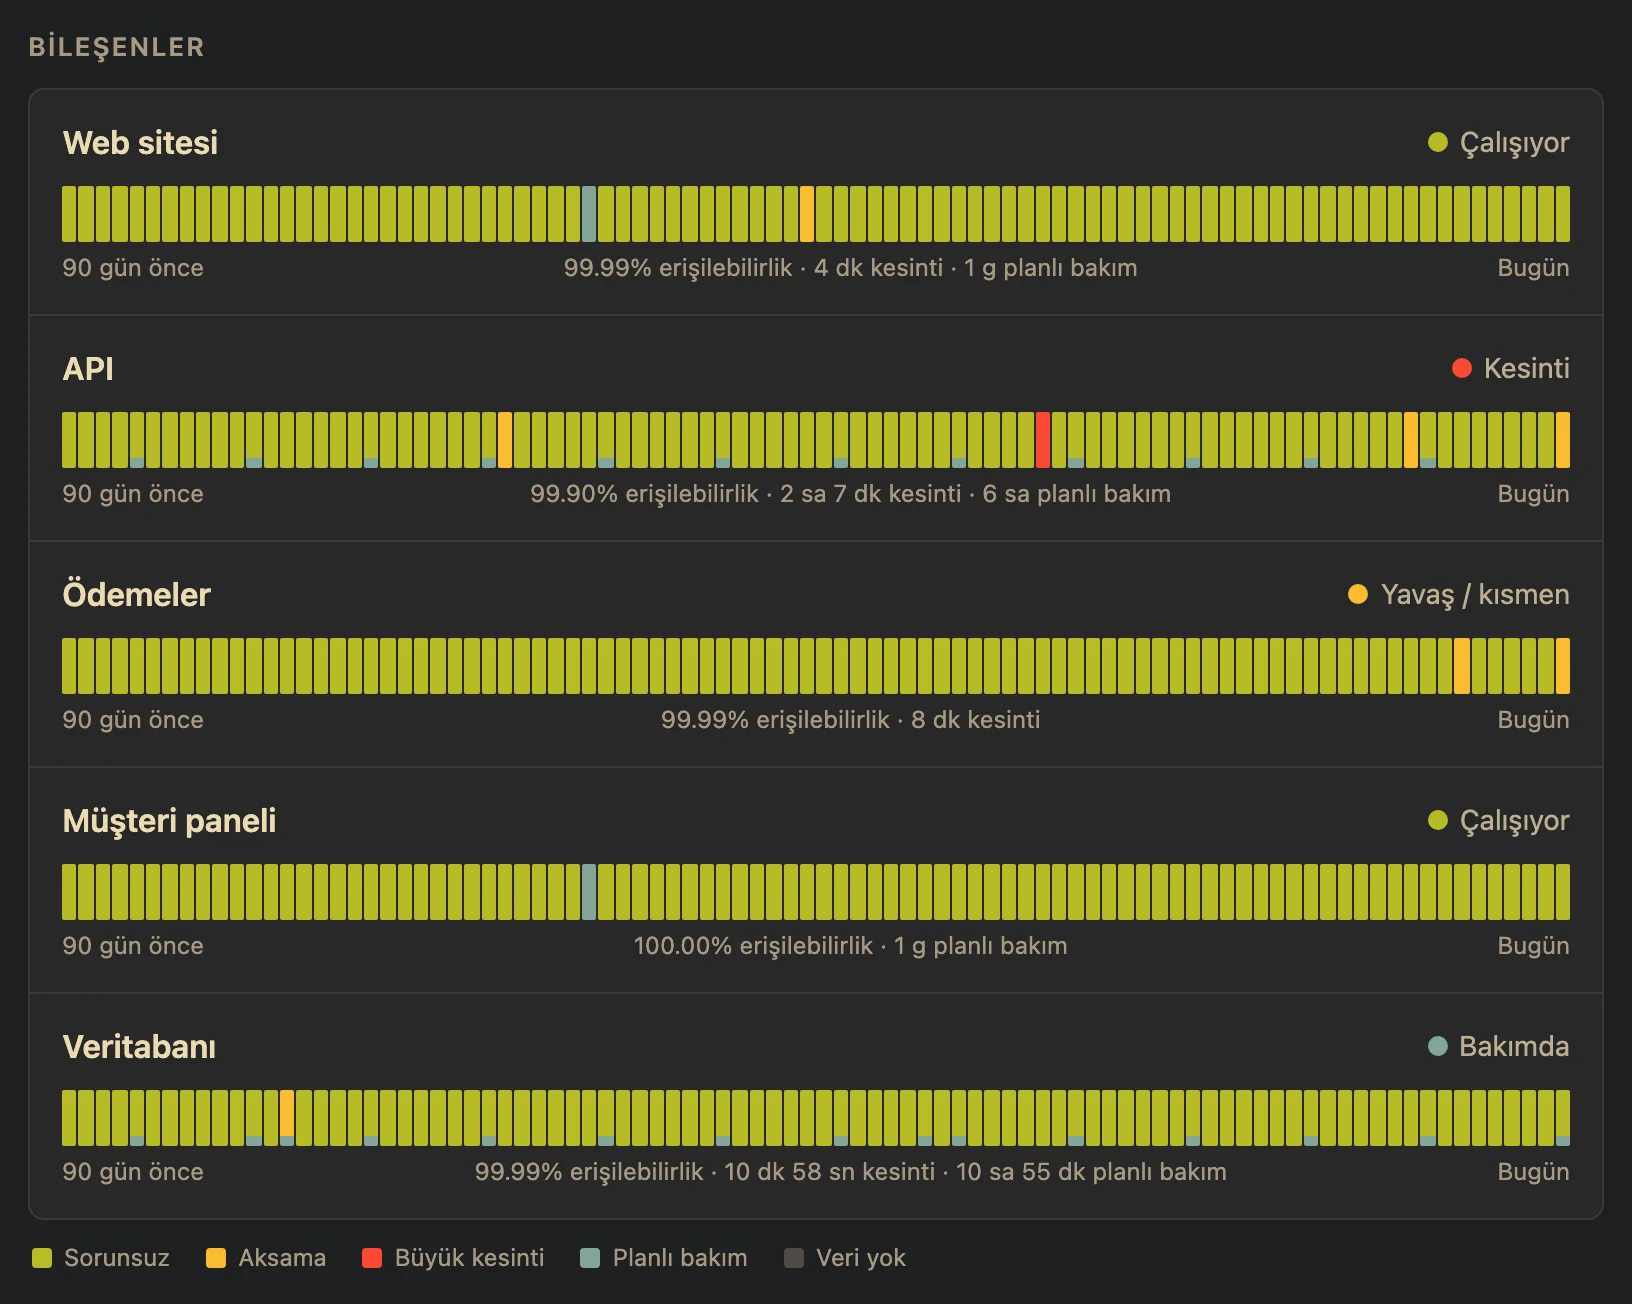
Task: Click the red Kesinti status dot for API
Action: [x=1462, y=368]
